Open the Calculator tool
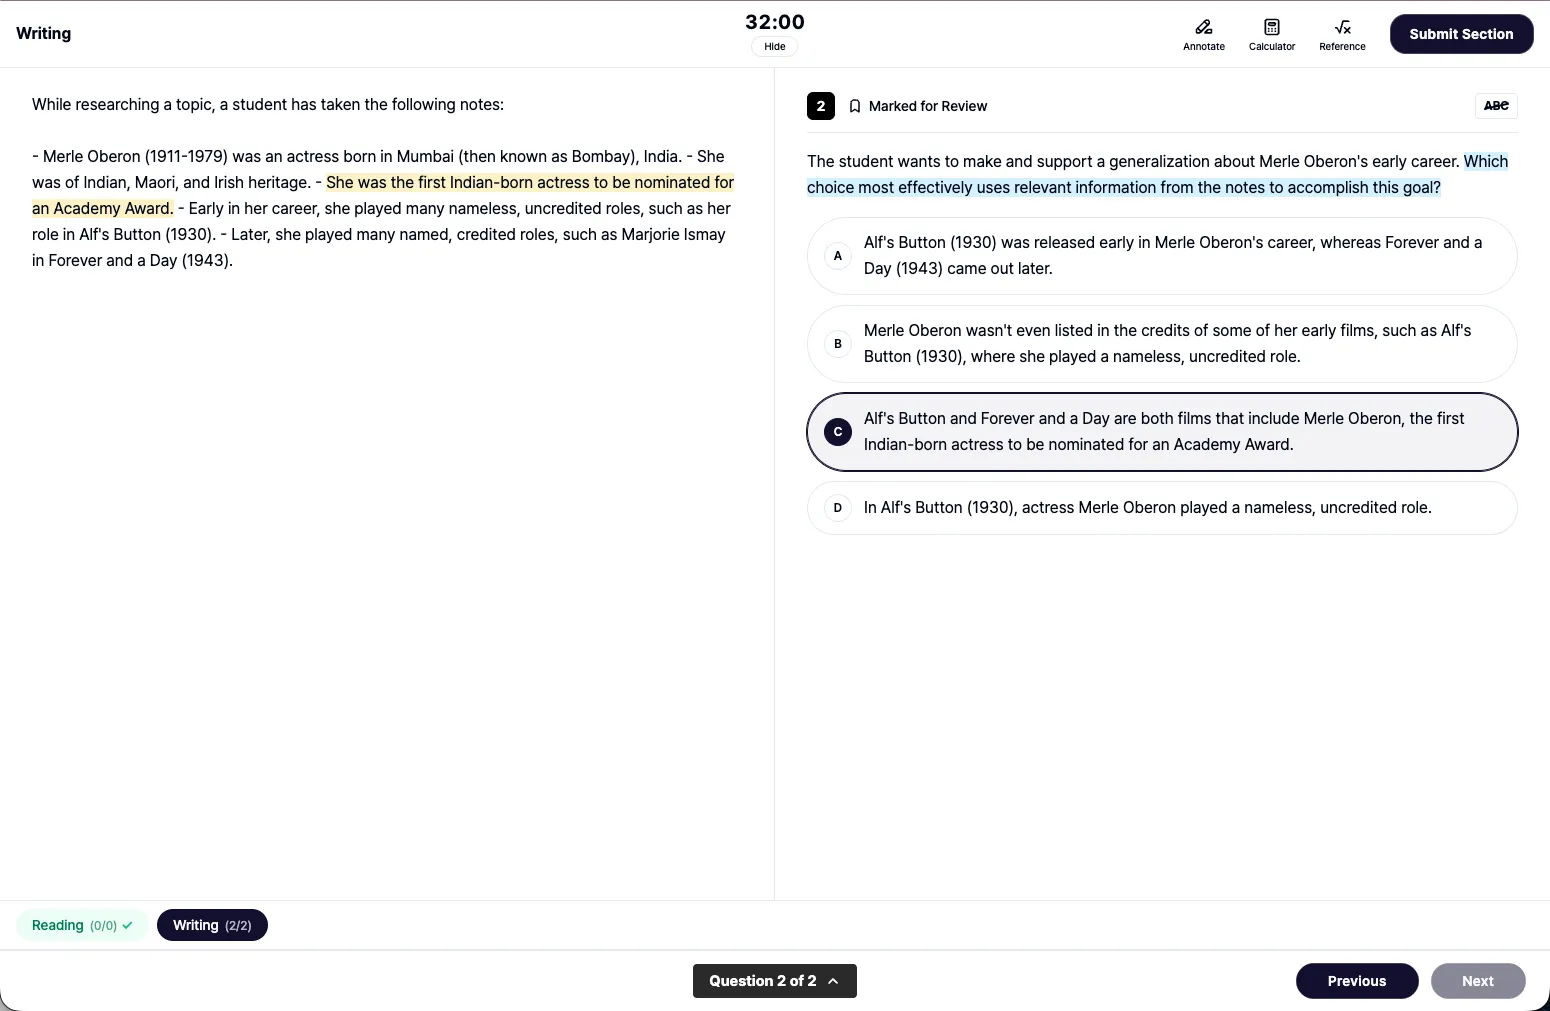The width and height of the screenshot is (1550, 1011). pos(1271,34)
